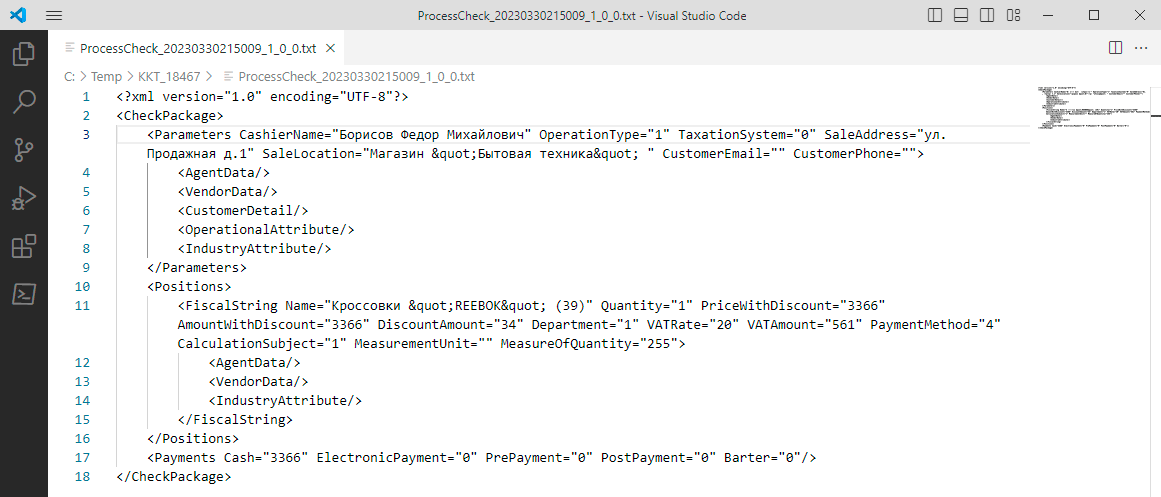Open the Temp breadcrumb folder
The image size is (1161, 497).
pyautogui.click(x=107, y=76)
